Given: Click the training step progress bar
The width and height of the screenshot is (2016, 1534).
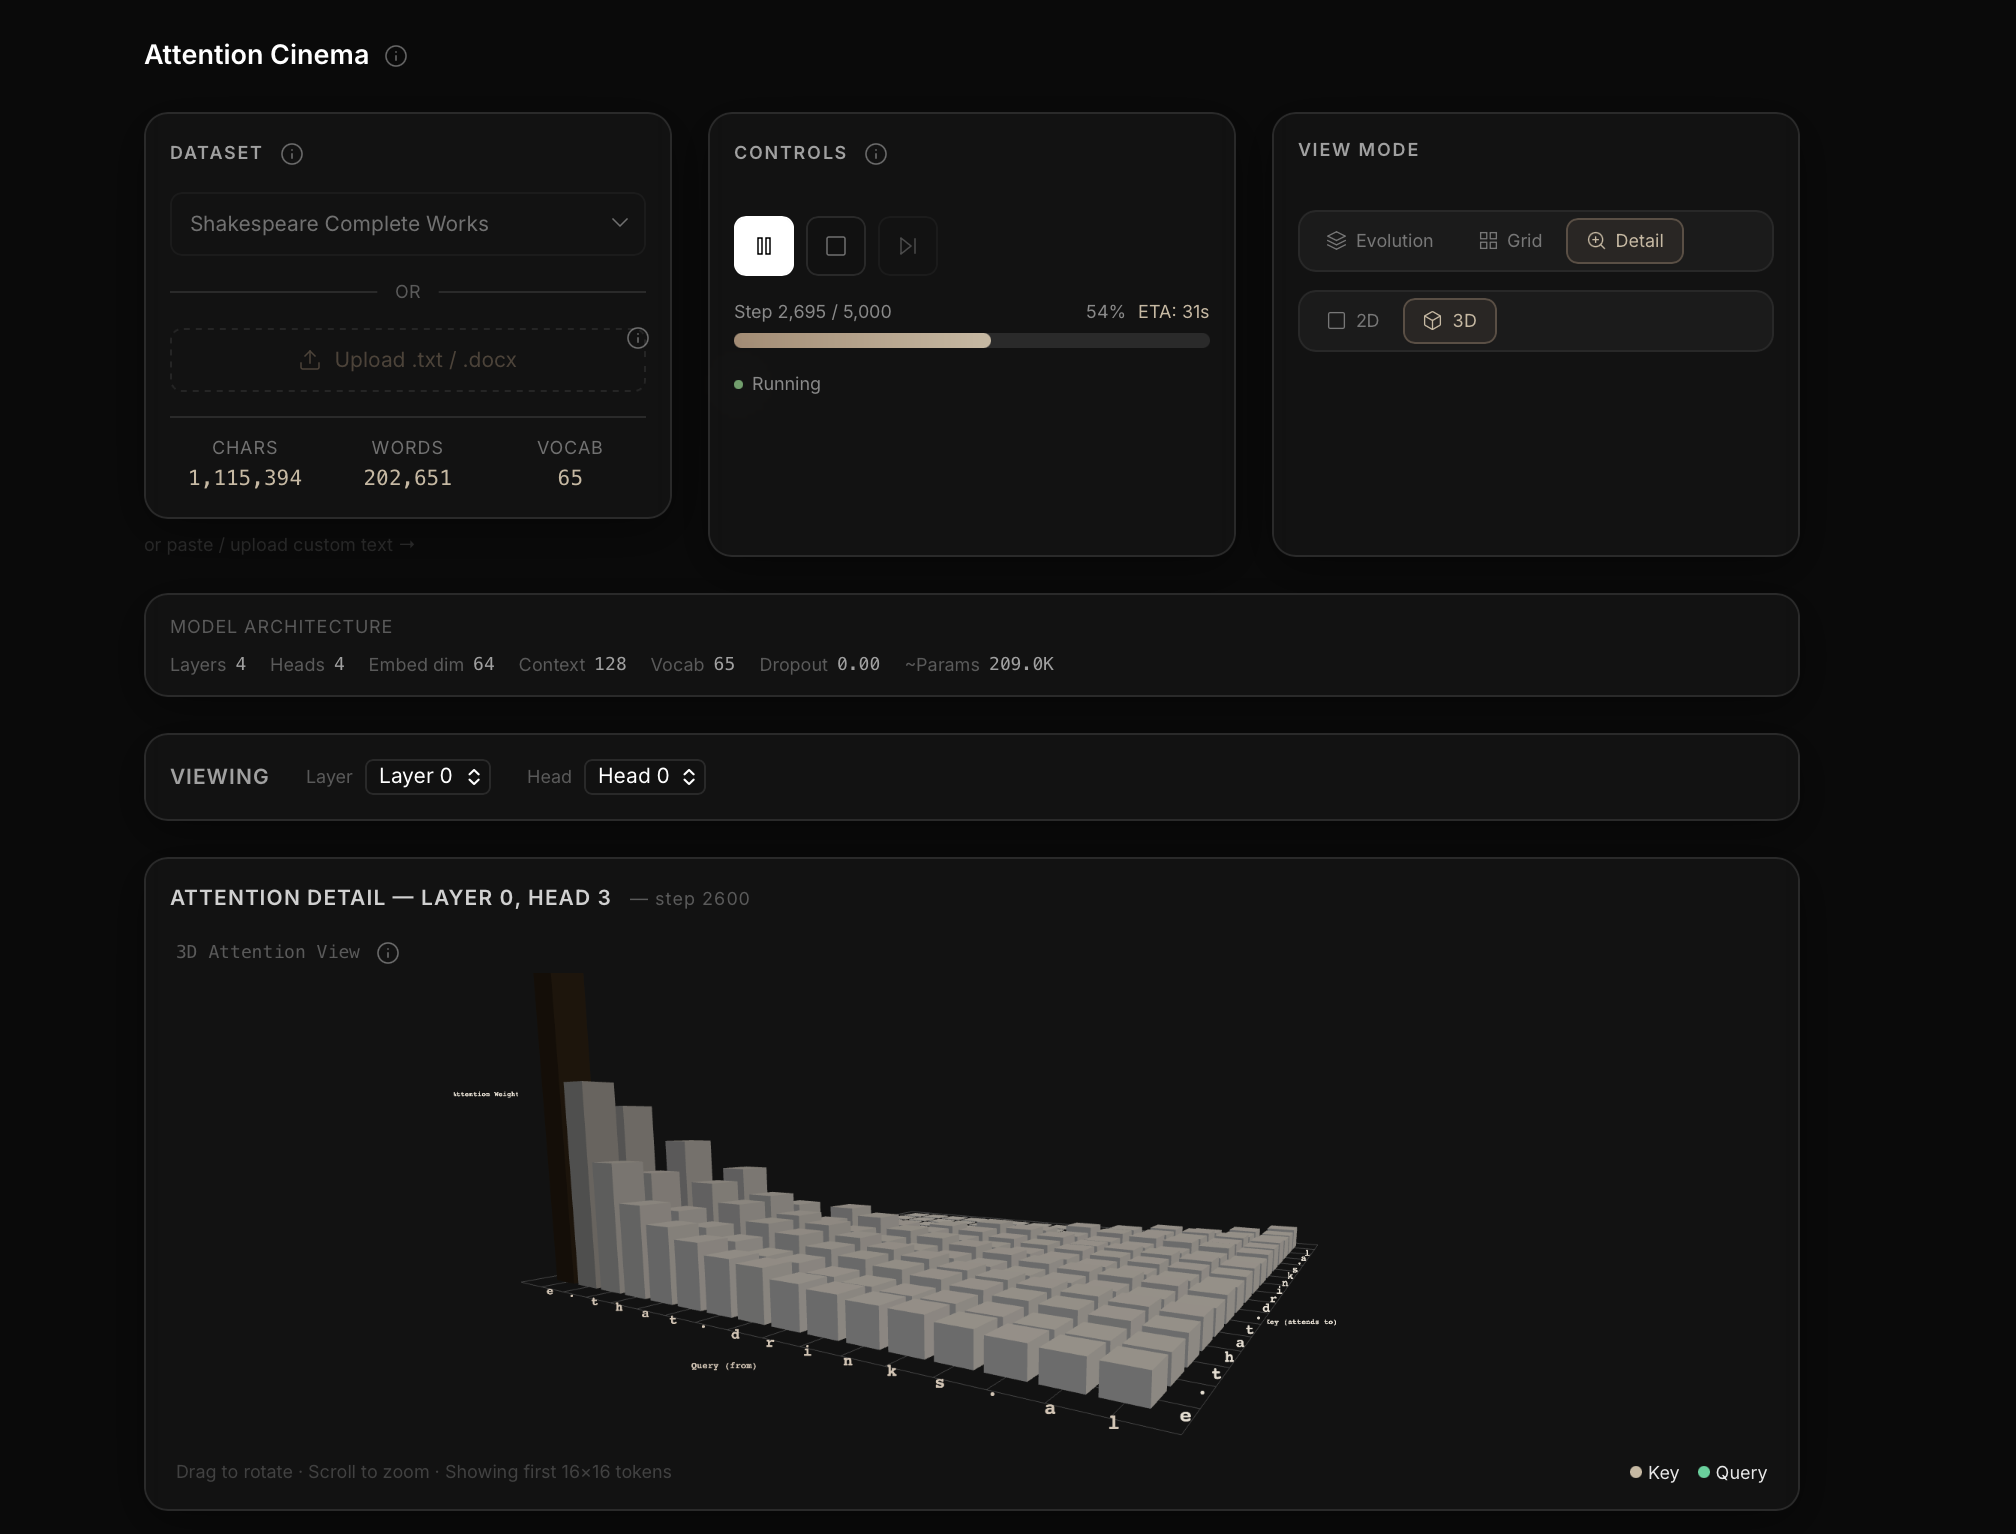Looking at the screenshot, I should [x=971, y=341].
